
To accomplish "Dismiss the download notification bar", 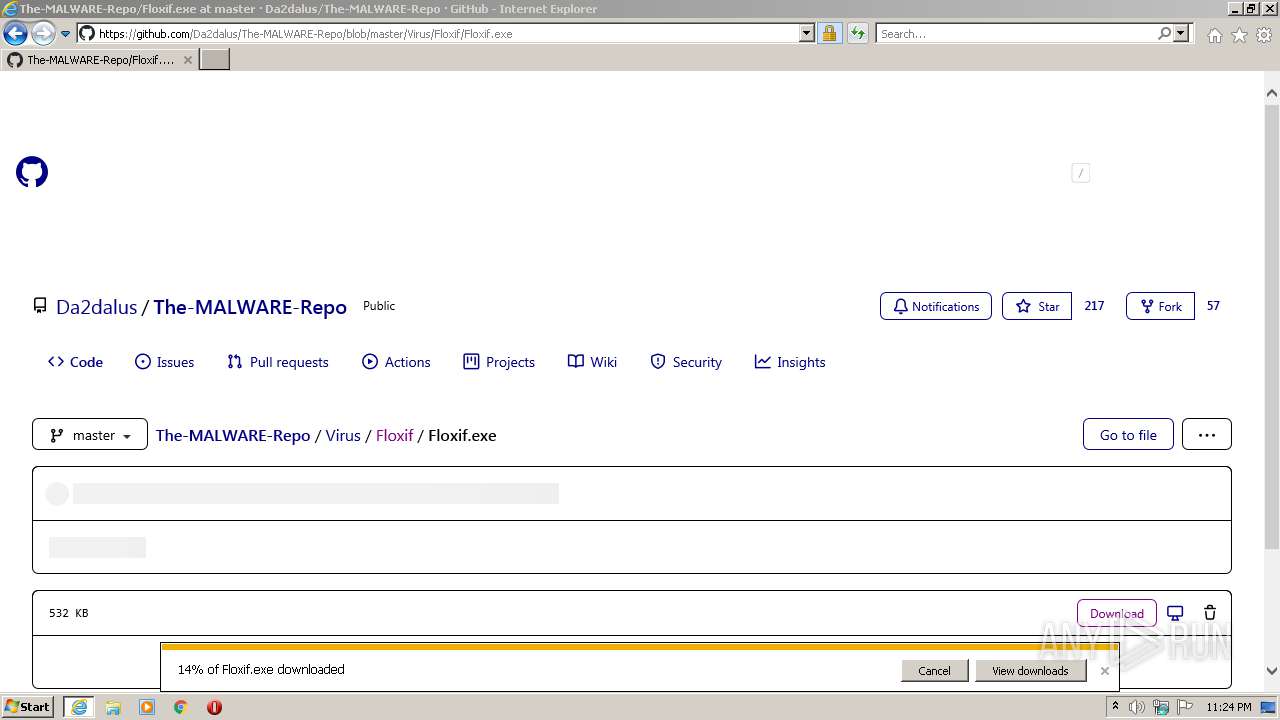I will click(1105, 671).
